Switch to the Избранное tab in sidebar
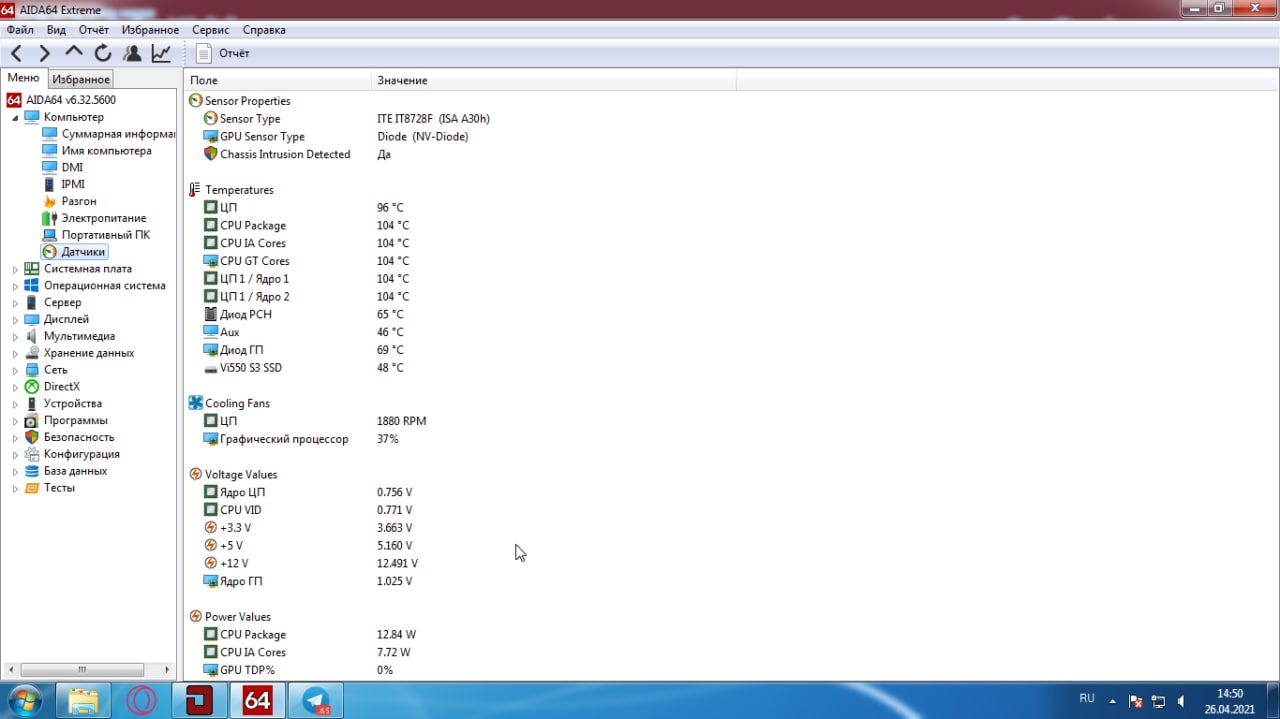1280x719 pixels. click(x=81, y=79)
